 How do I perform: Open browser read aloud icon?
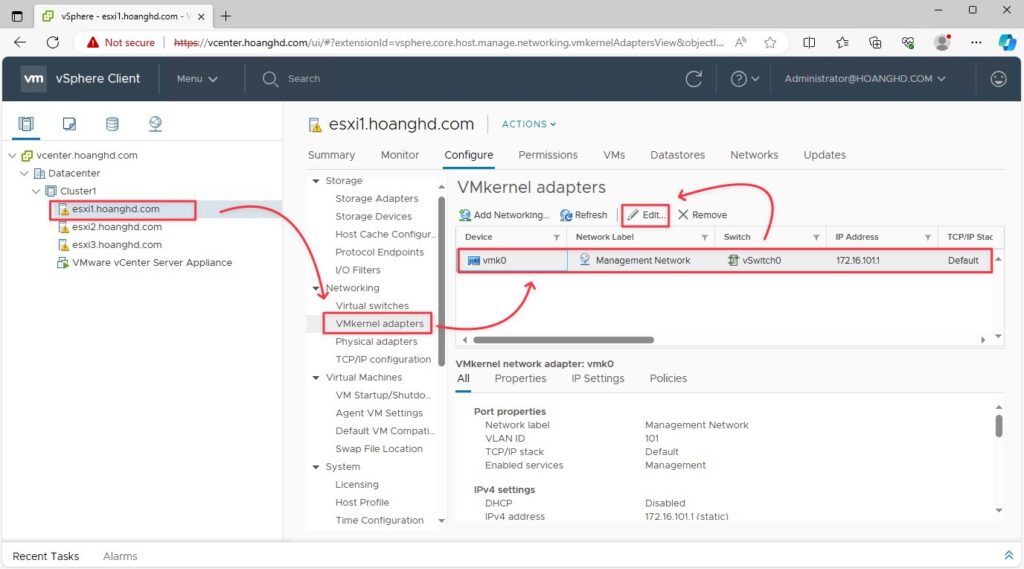pos(741,42)
